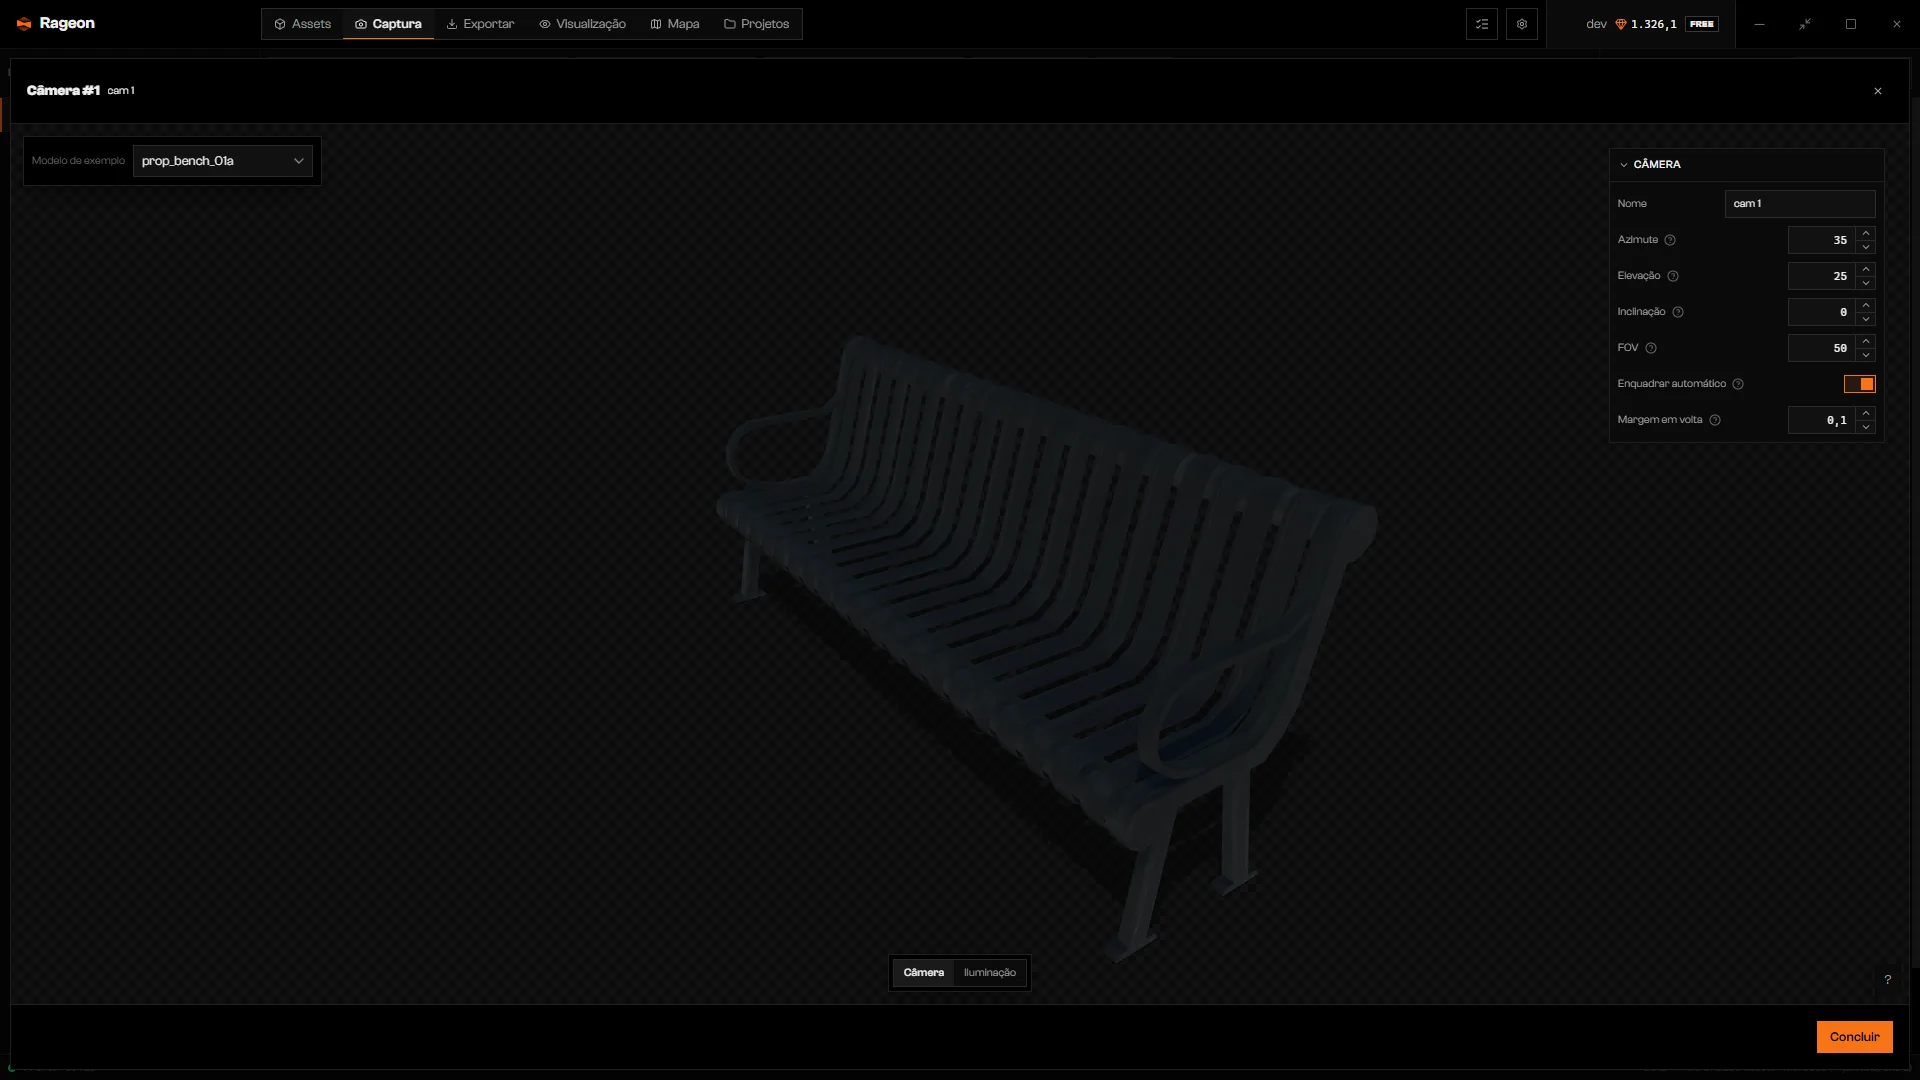The width and height of the screenshot is (1920, 1080).
Task: Increase the Inclinação value
Action: [1866, 305]
